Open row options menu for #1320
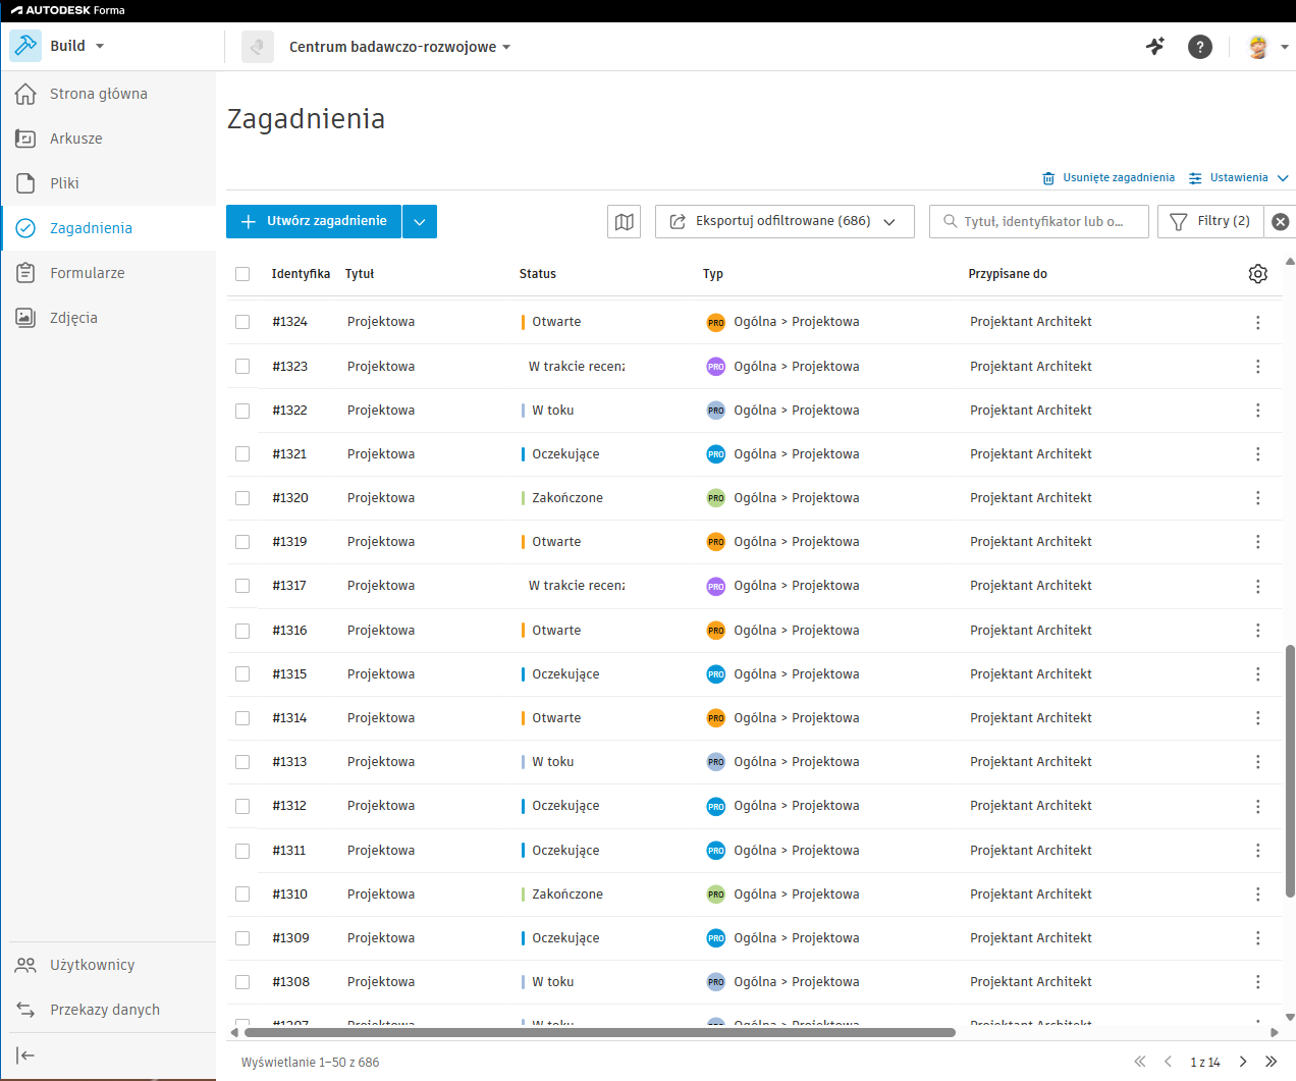Screen dimensions: 1296x1081 pyautogui.click(x=1258, y=498)
